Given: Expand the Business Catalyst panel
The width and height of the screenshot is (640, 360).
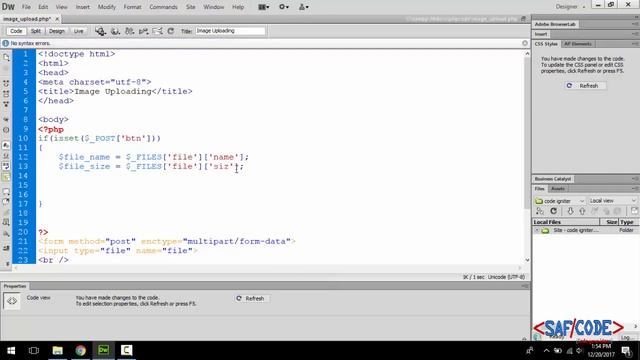Looking at the screenshot, I should [x=553, y=179].
